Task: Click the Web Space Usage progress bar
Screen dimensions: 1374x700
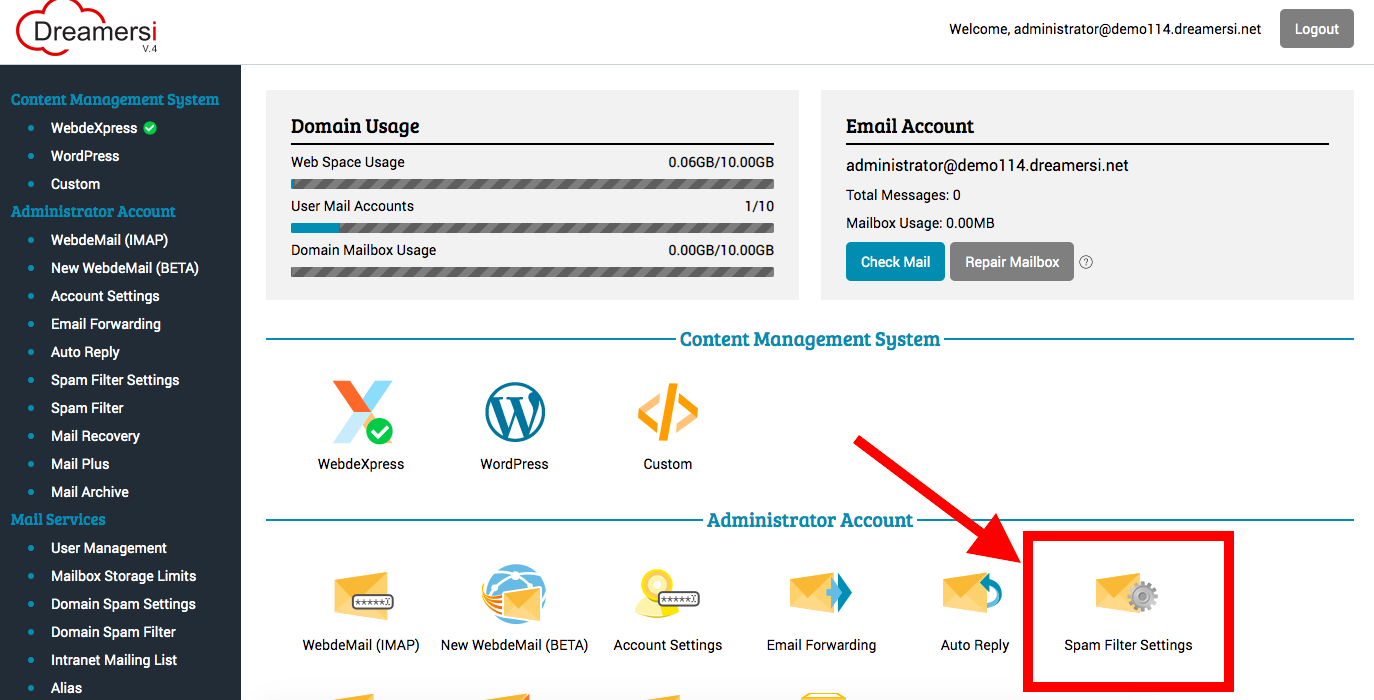Action: [532, 184]
